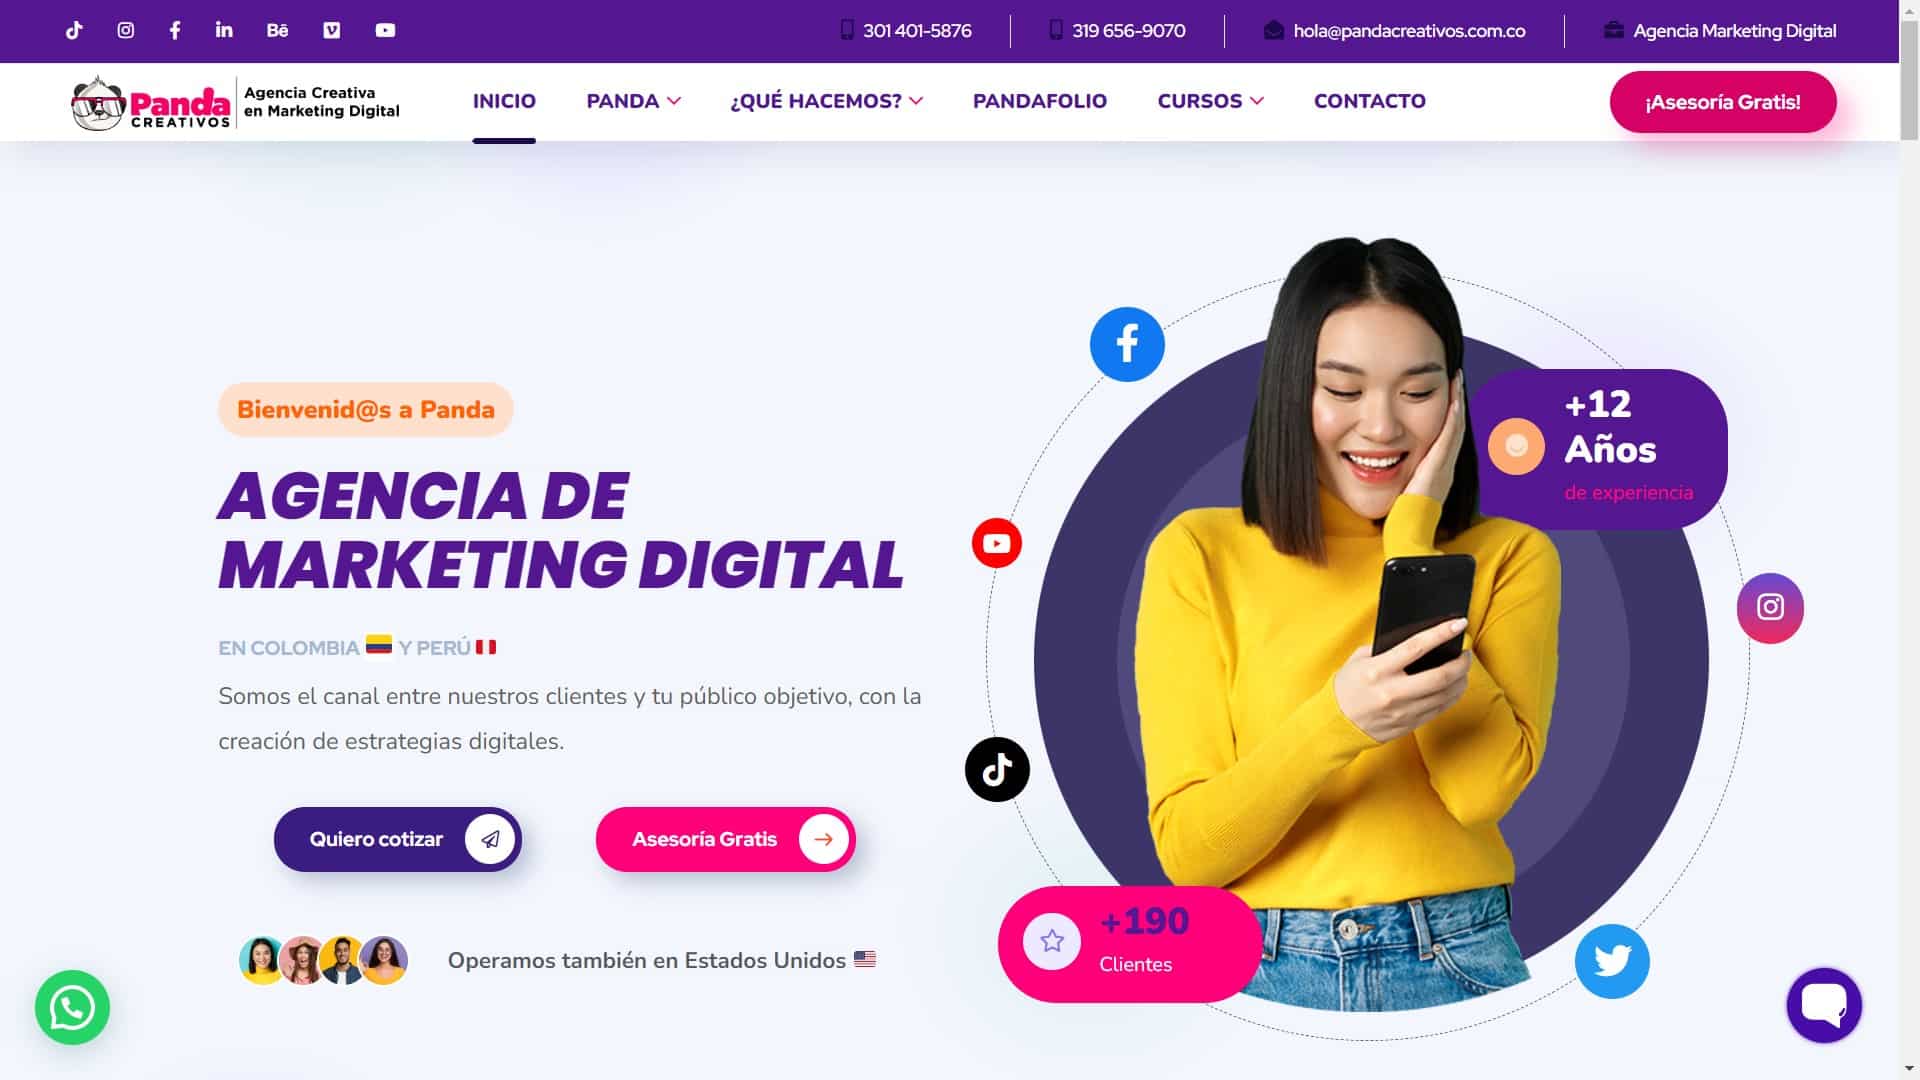Open the TikTok icon in top bar
The image size is (1920, 1080).
[x=74, y=31]
